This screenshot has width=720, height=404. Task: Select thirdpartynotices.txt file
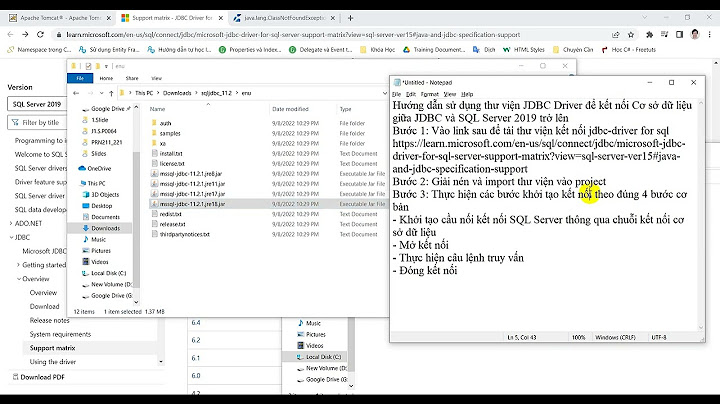(x=185, y=234)
